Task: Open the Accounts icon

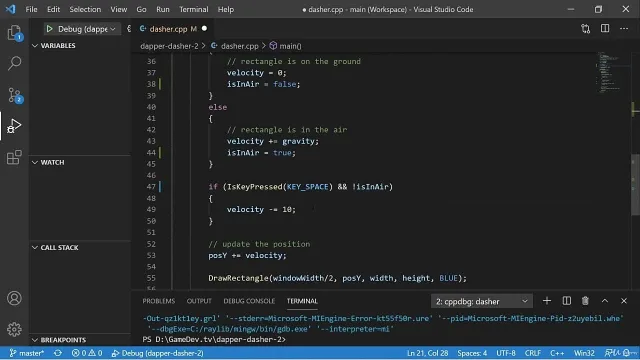Action: point(14,298)
